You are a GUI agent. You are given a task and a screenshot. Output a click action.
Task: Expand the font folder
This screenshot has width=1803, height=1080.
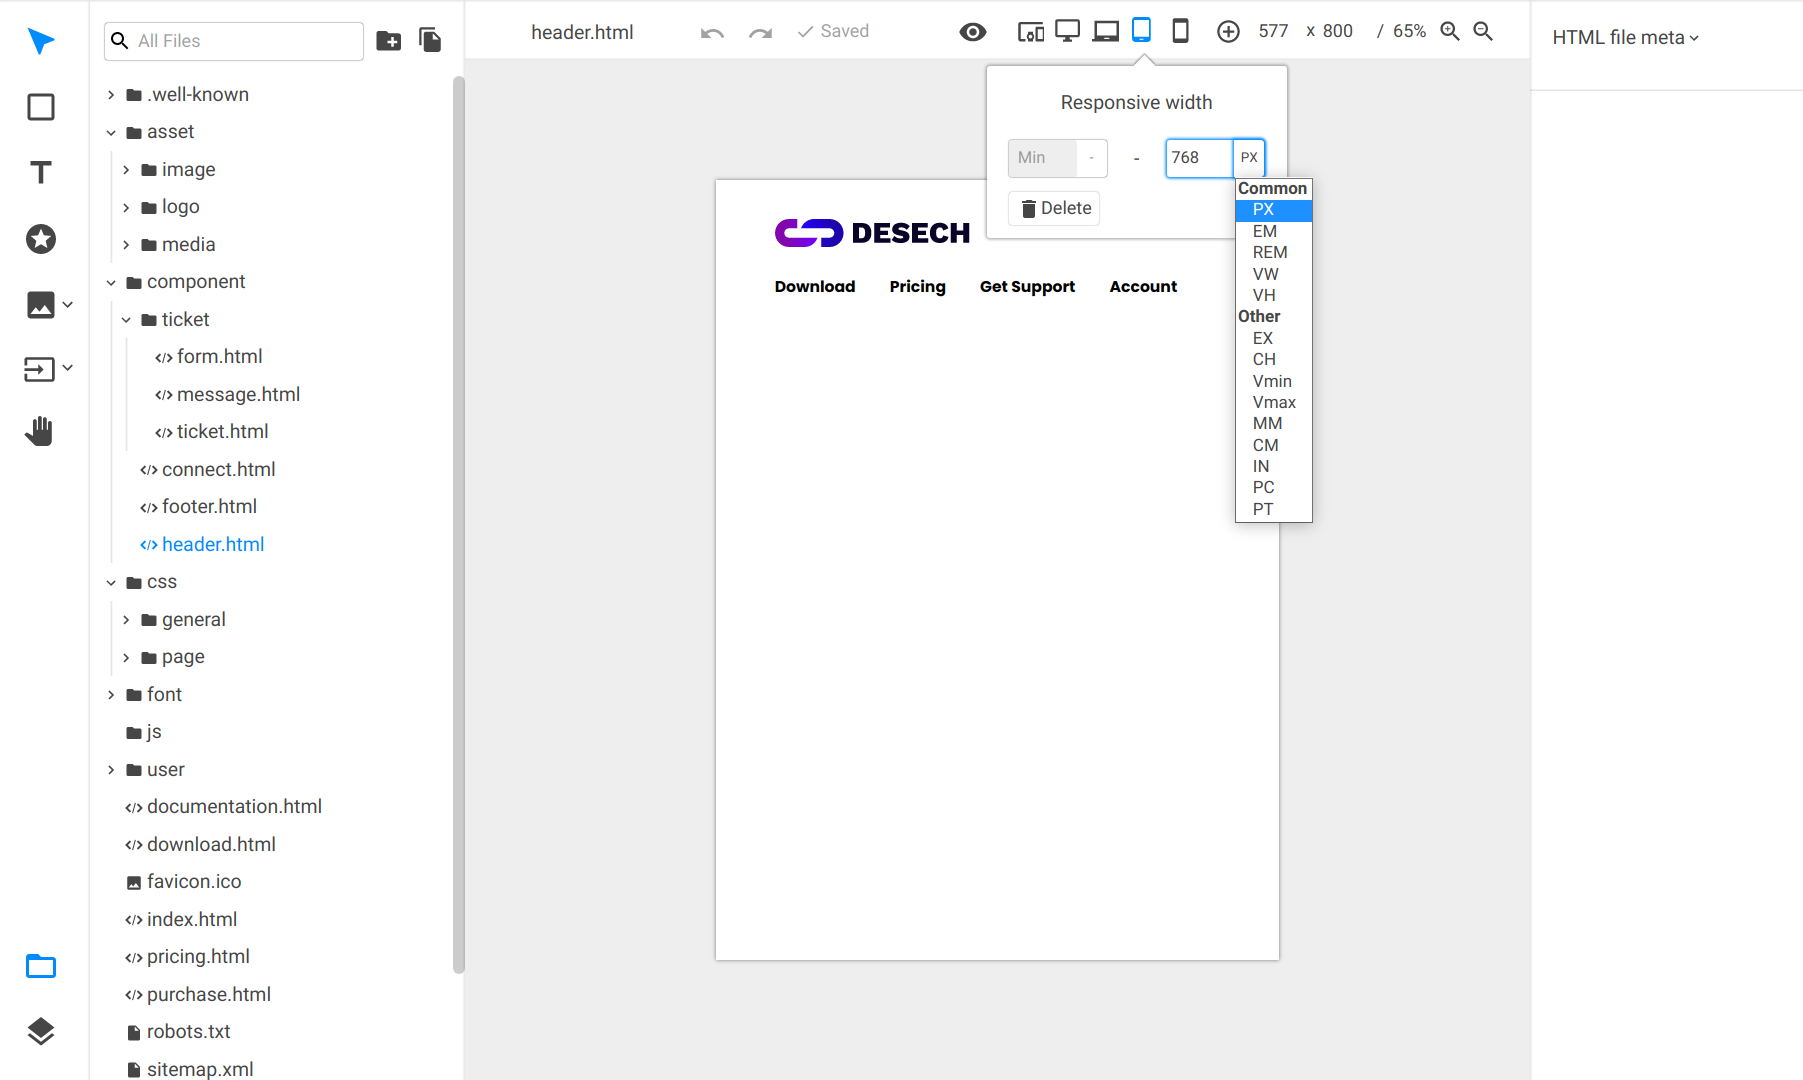(111, 695)
